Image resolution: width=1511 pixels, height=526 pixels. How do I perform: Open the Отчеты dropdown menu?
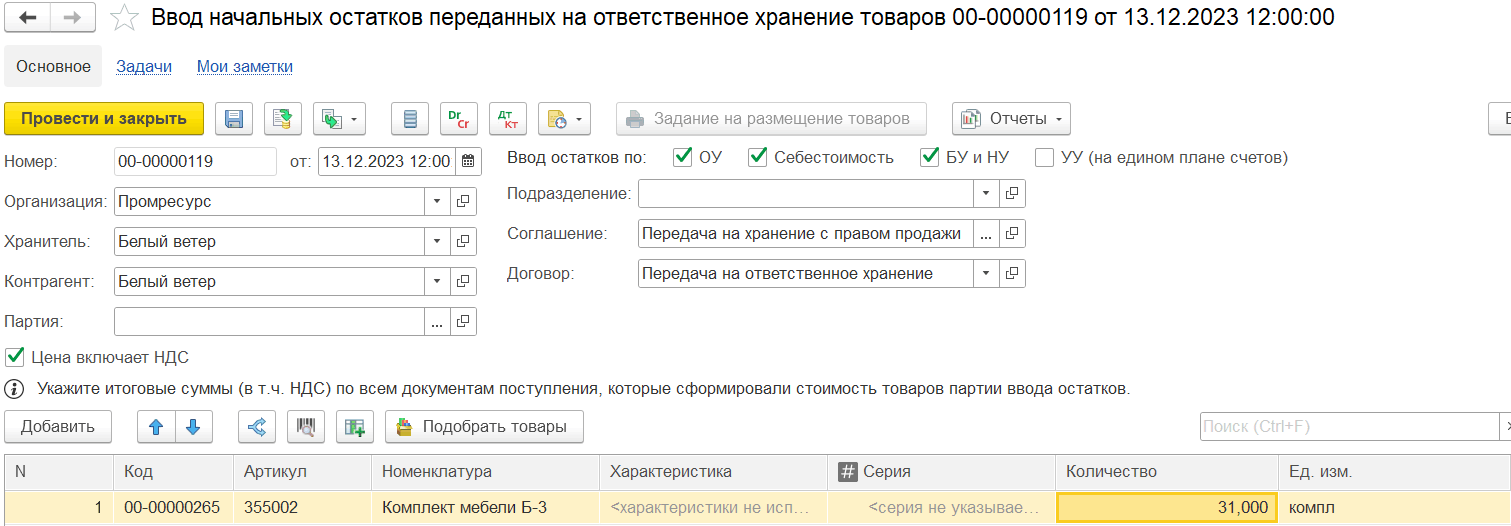click(x=1011, y=119)
